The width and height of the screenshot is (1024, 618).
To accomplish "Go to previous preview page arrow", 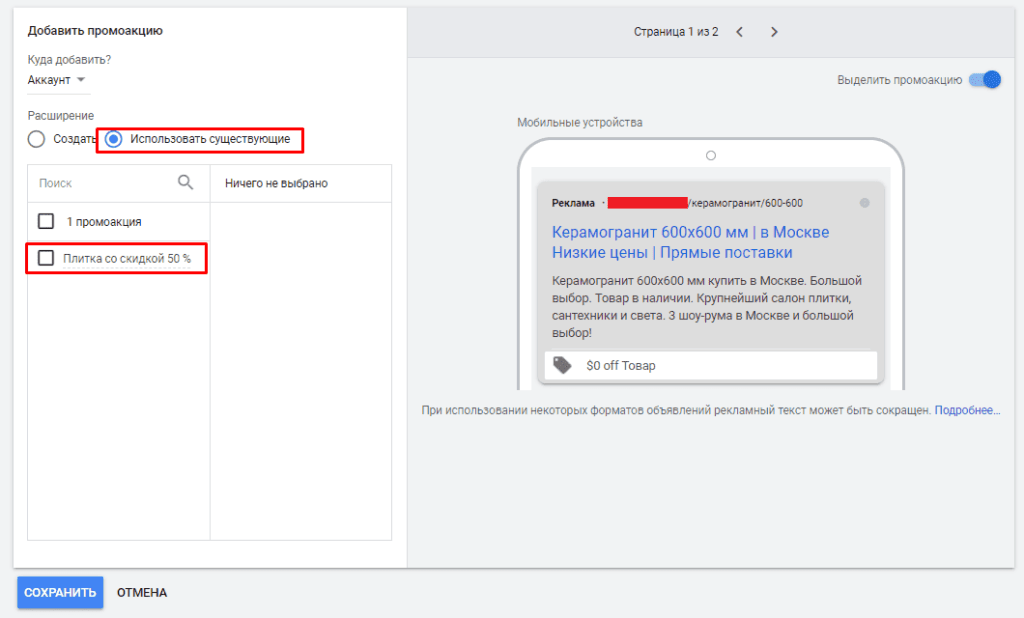I will 739,31.
